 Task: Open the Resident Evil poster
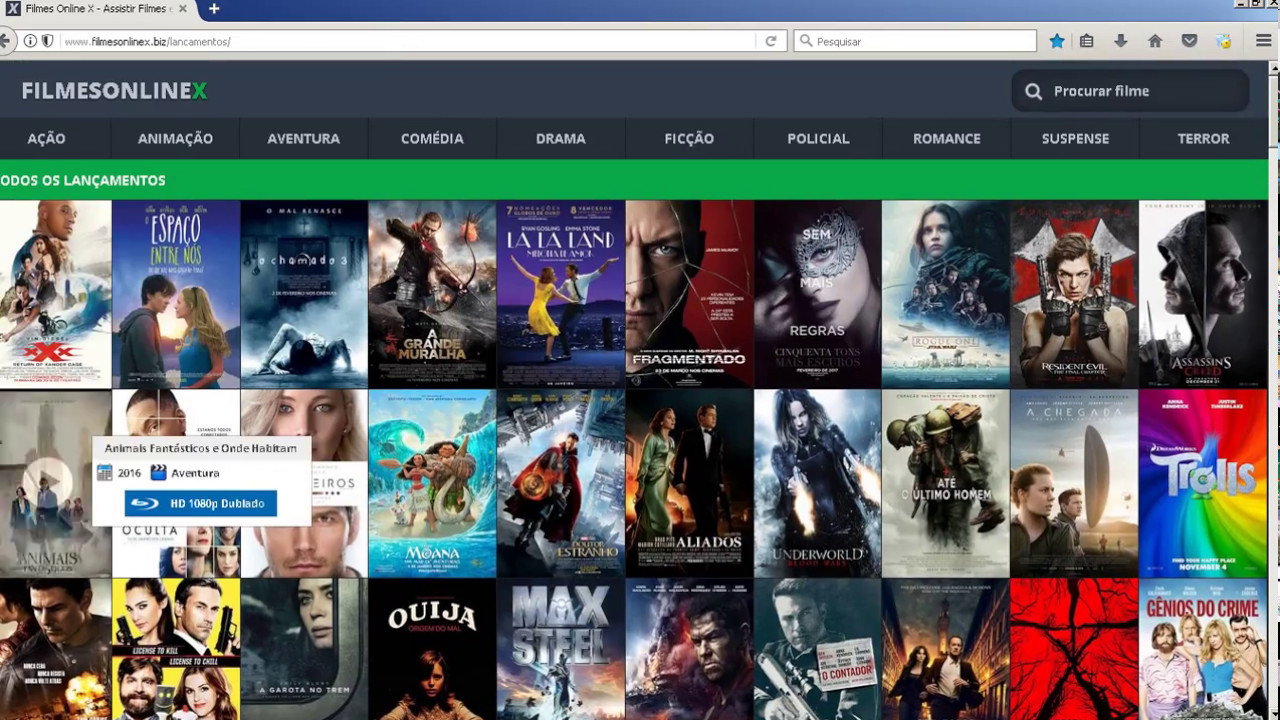point(1075,294)
